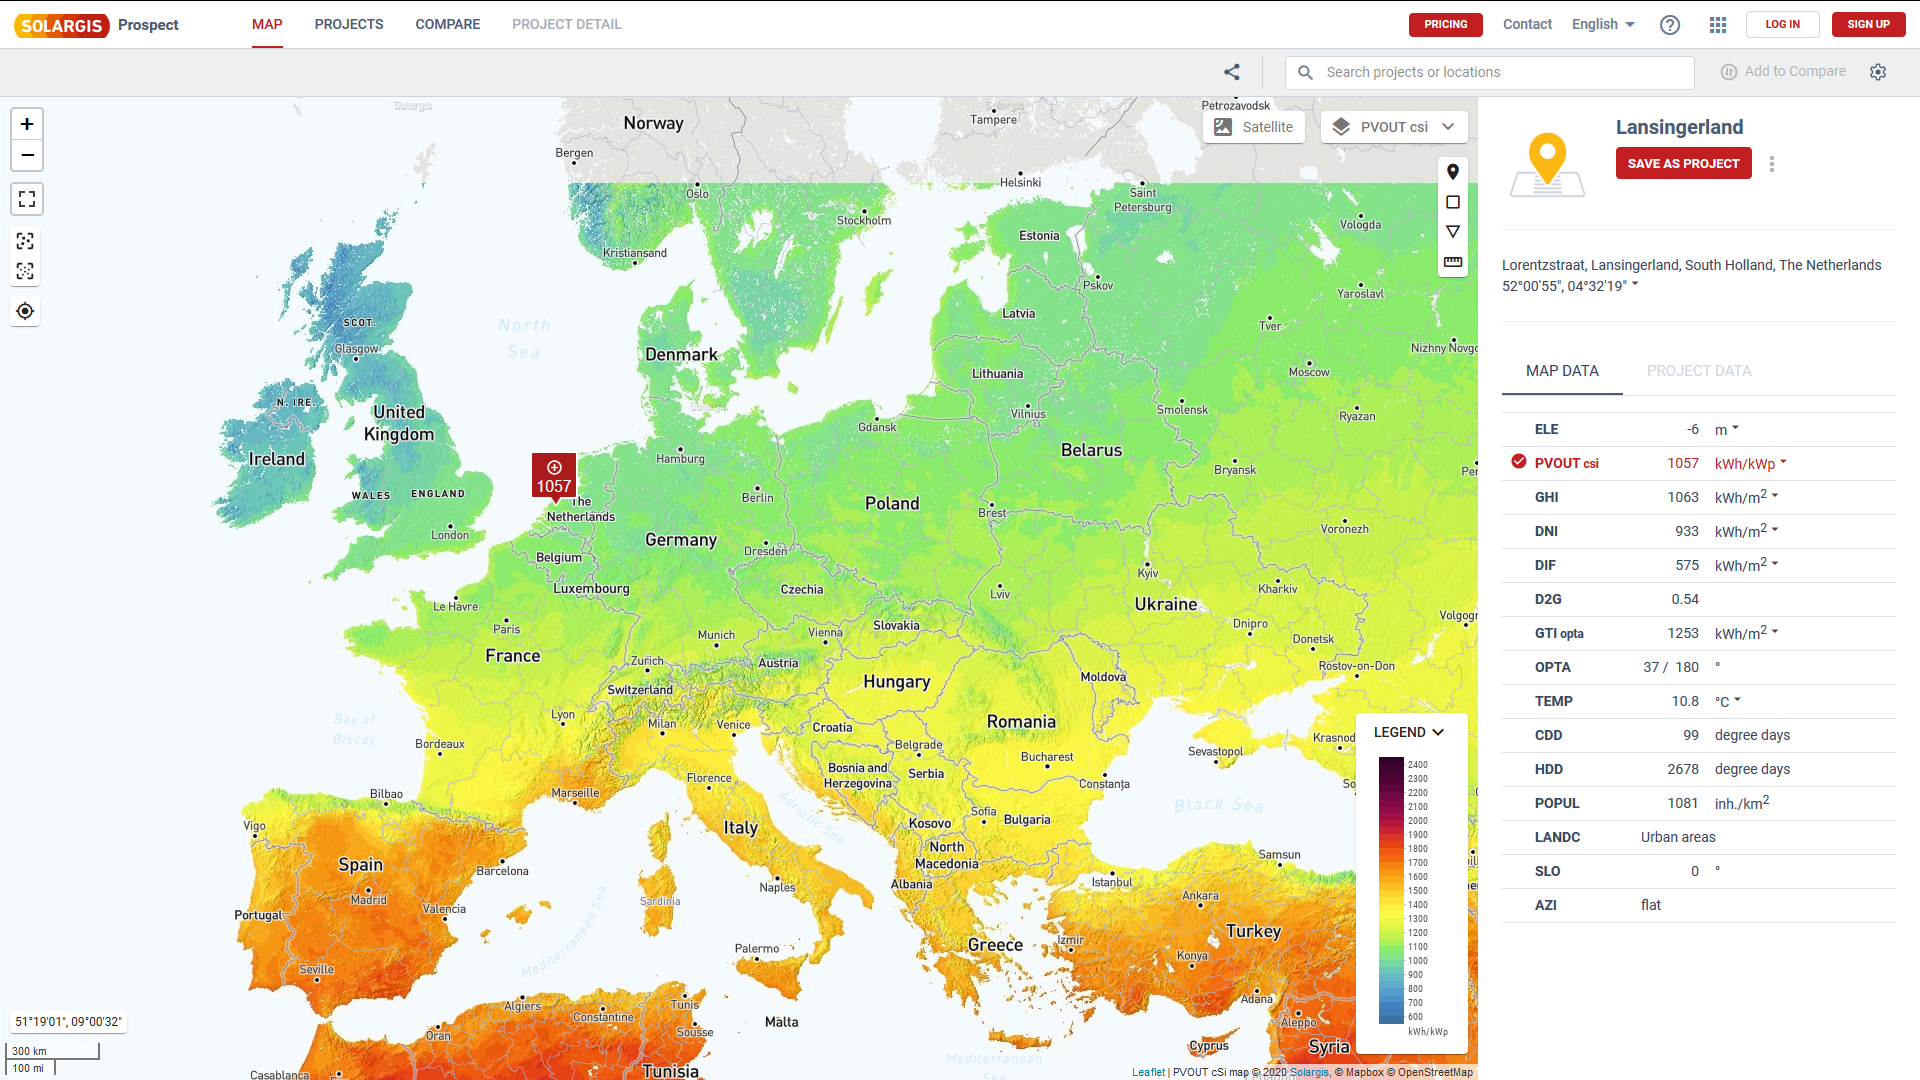Click the Urban areas LANDC value

(x=1678, y=837)
